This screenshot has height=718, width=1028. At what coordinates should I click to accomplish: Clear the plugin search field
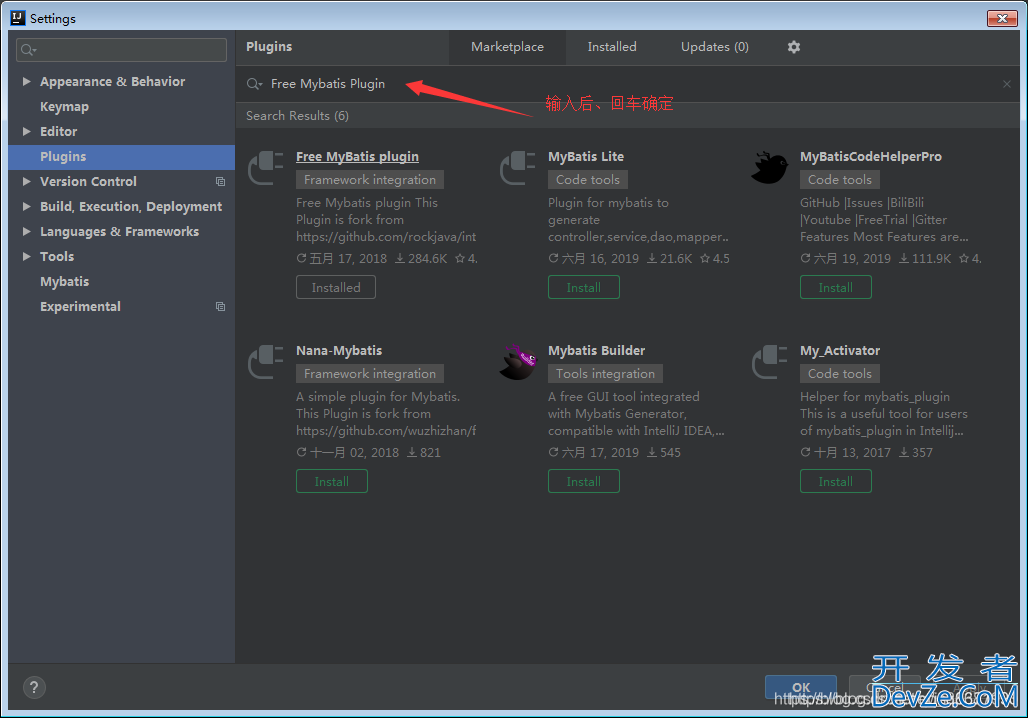click(1006, 84)
